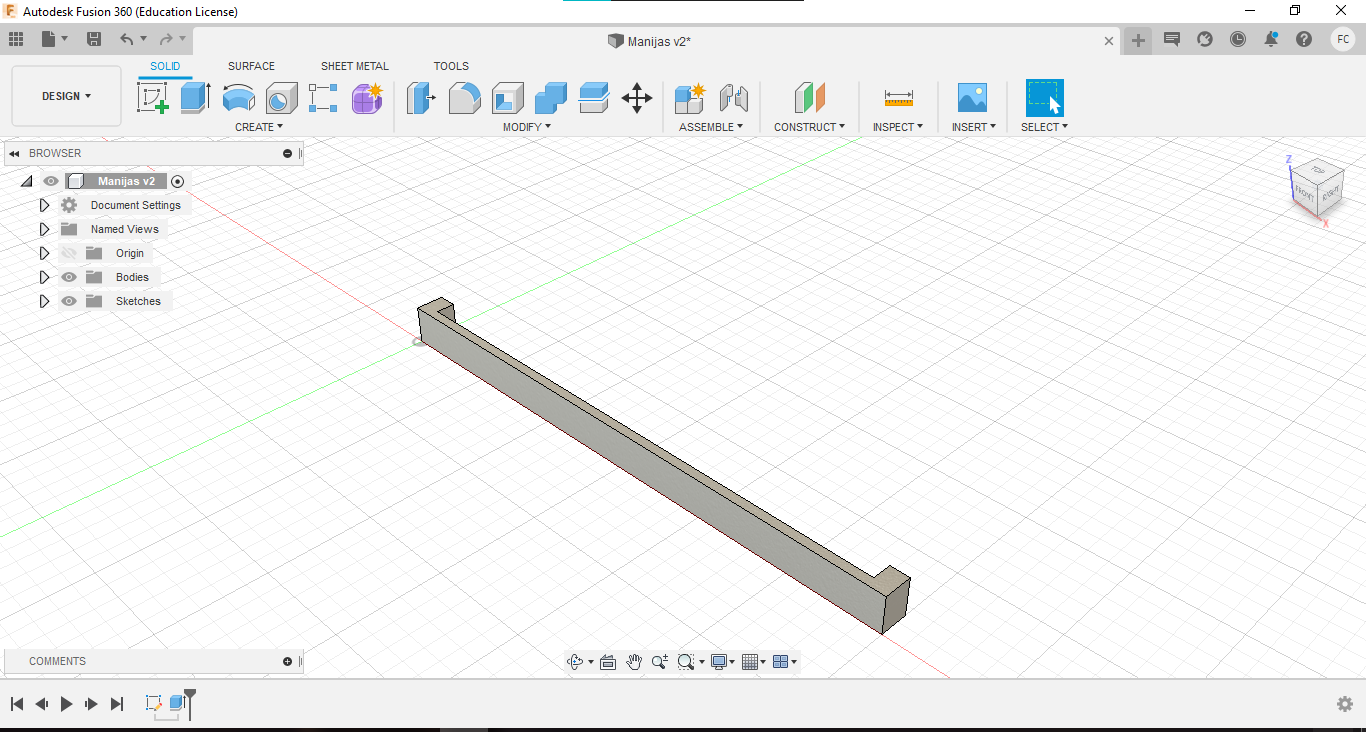Expand the Origin folder
The image size is (1366, 732).
(x=44, y=253)
